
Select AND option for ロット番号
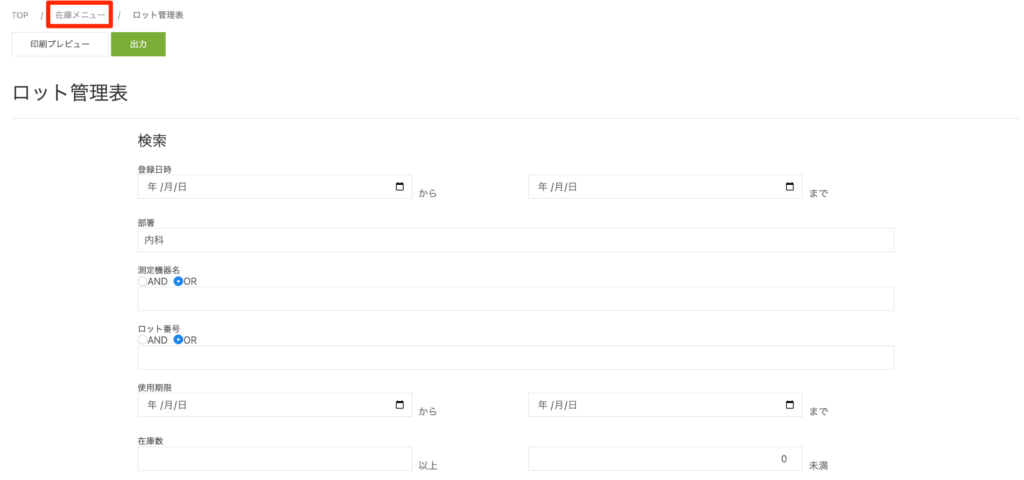coord(142,340)
